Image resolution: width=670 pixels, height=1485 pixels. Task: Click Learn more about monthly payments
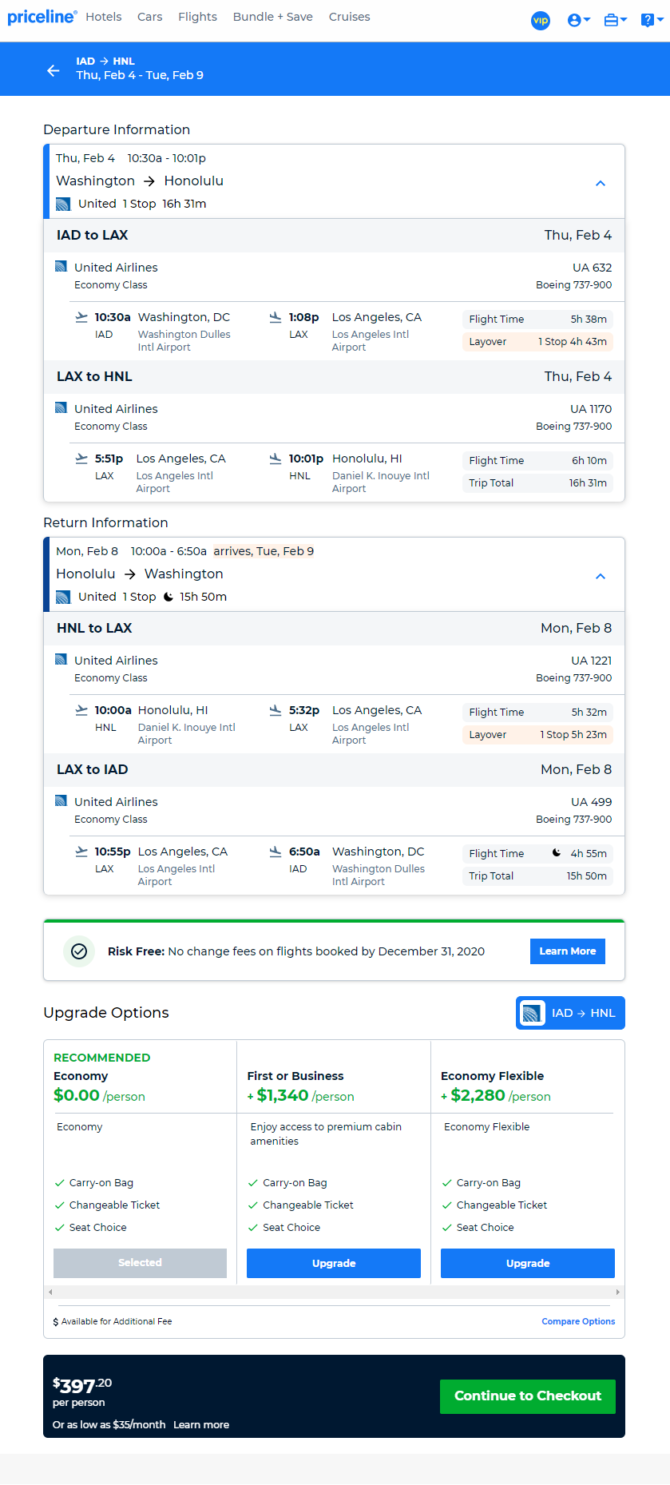(201, 1424)
